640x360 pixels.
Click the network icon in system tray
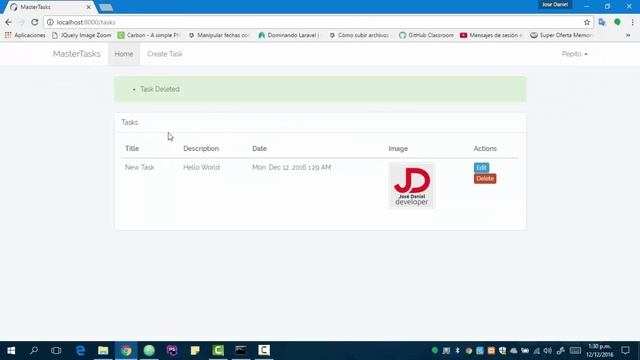(x=537, y=351)
